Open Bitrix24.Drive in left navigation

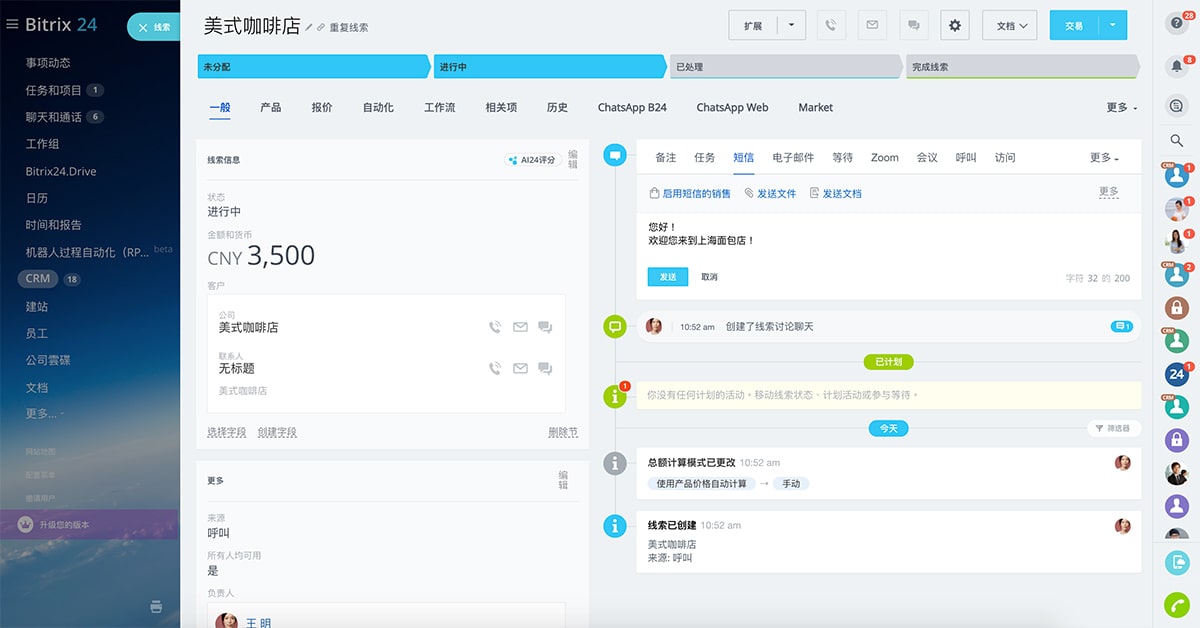click(61, 171)
